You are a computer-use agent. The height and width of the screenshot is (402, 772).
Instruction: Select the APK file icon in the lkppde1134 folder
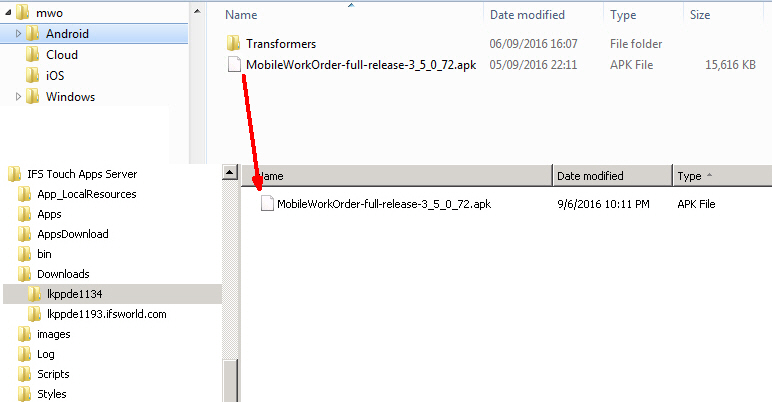tap(267, 203)
